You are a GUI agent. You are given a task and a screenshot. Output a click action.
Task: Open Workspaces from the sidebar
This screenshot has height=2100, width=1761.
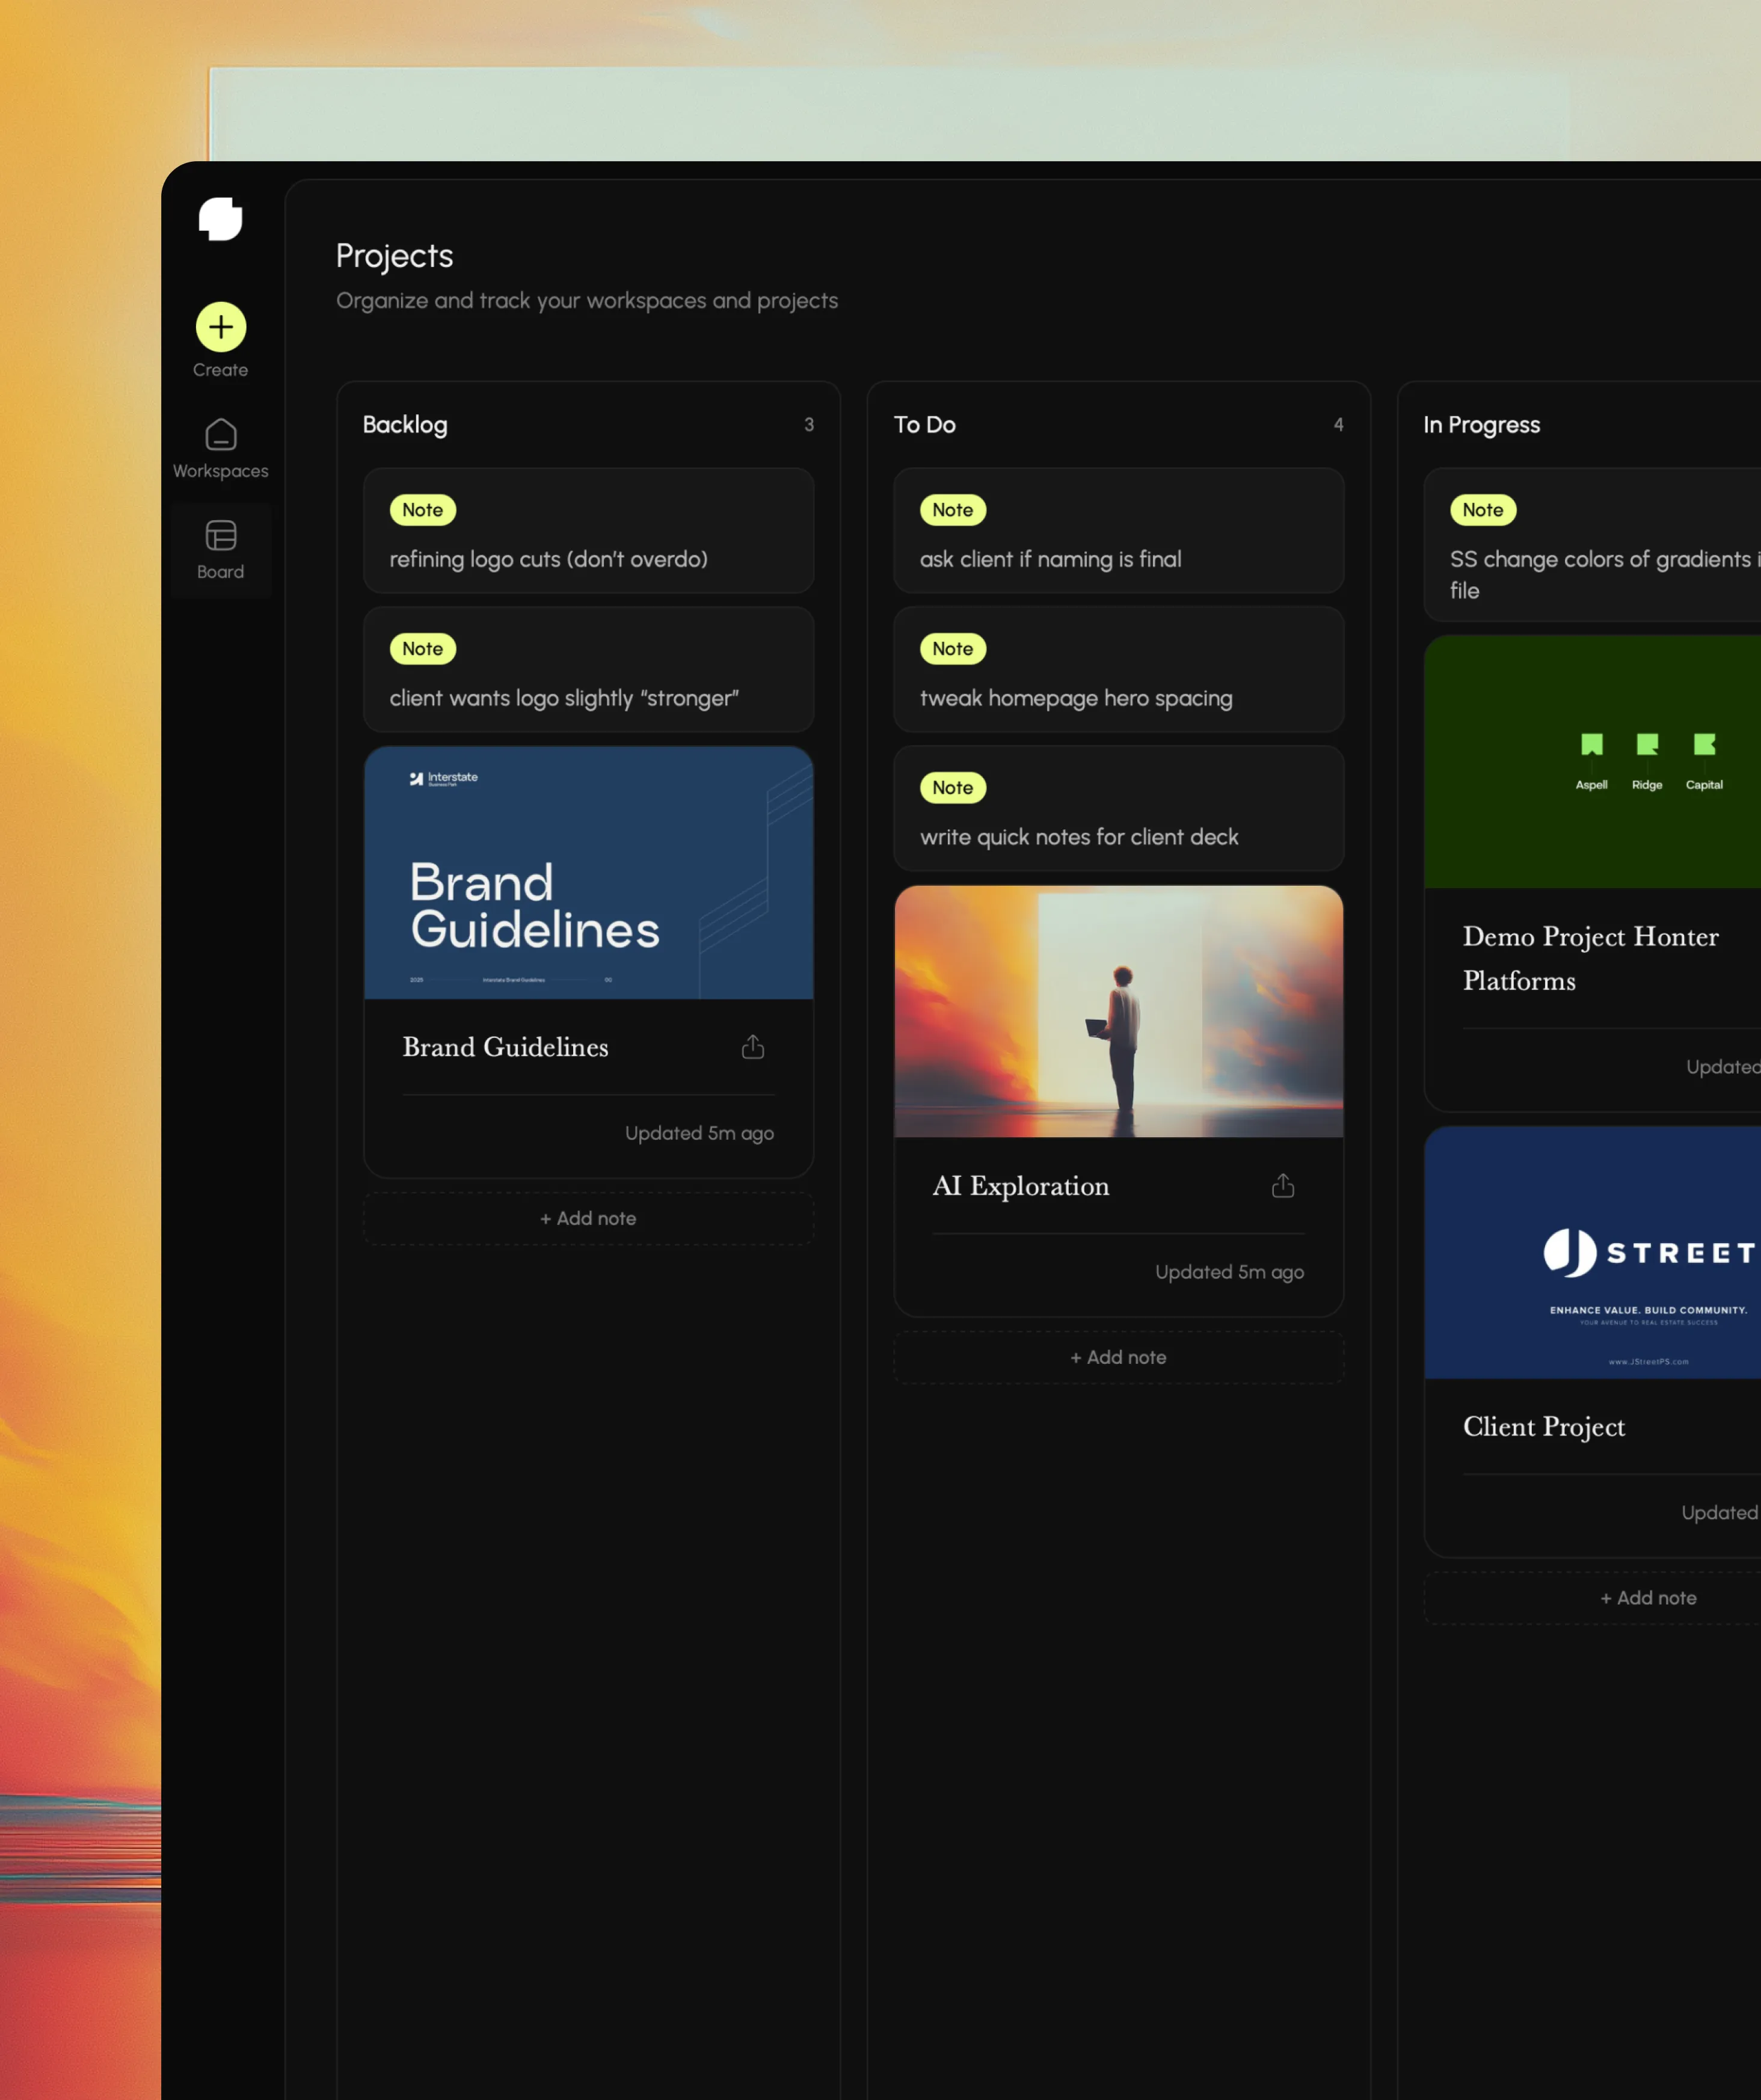click(x=220, y=448)
